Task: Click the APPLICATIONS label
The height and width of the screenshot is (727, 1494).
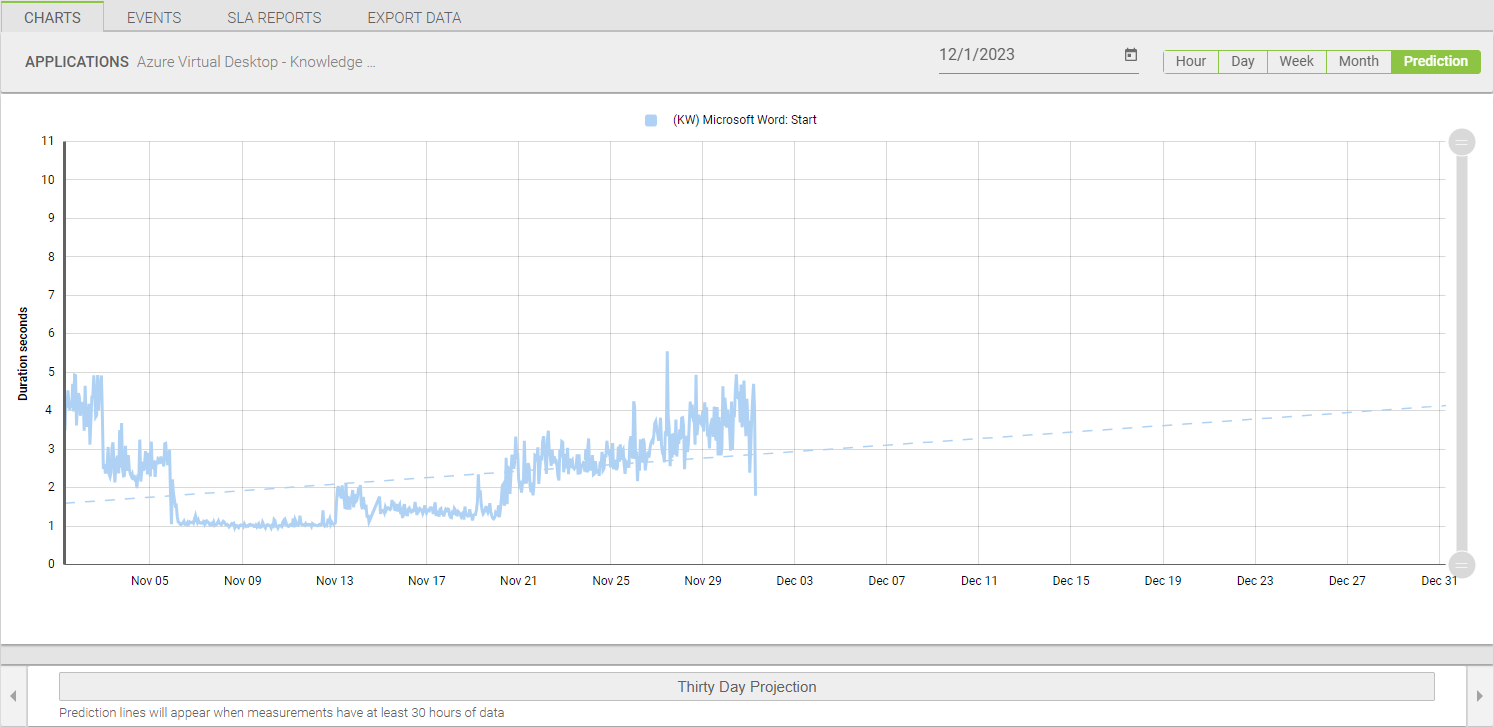Action: 77,62
